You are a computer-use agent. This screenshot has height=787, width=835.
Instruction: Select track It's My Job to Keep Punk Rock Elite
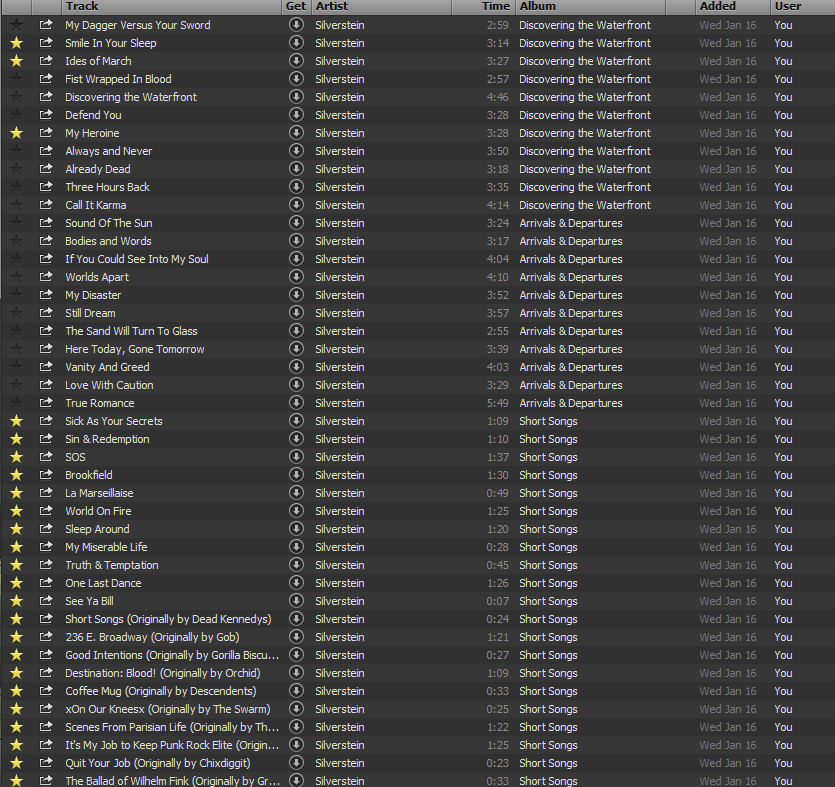[x=172, y=745]
